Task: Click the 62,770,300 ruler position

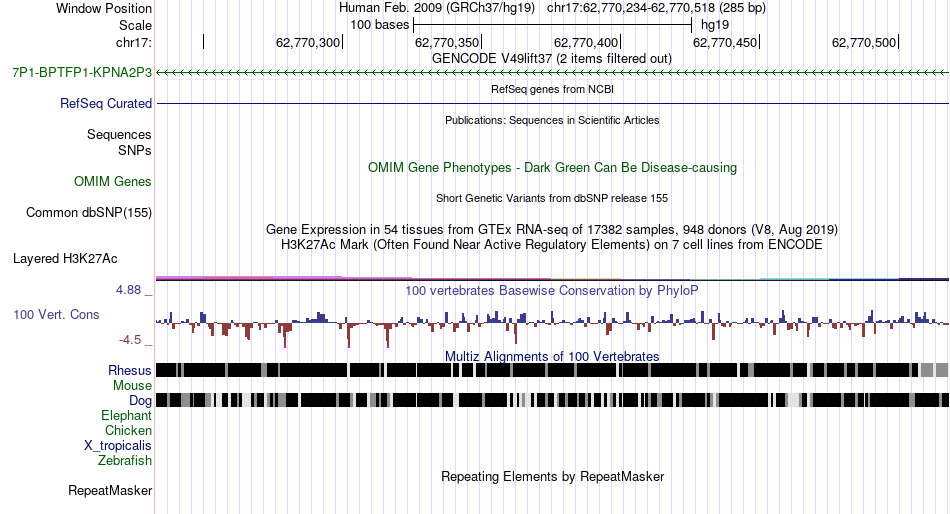Action: pyautogui.click(x=308, y=42)
